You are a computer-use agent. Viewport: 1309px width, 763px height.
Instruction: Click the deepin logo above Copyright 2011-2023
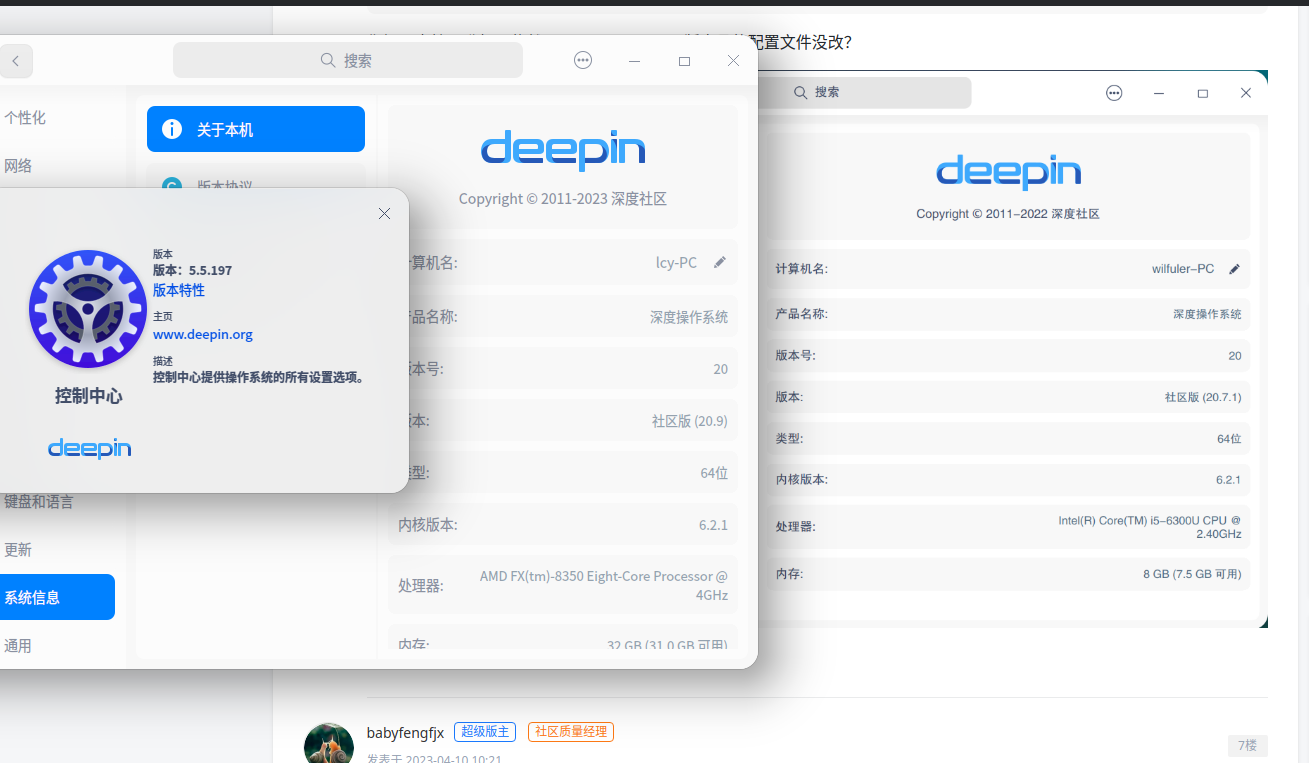563,150
